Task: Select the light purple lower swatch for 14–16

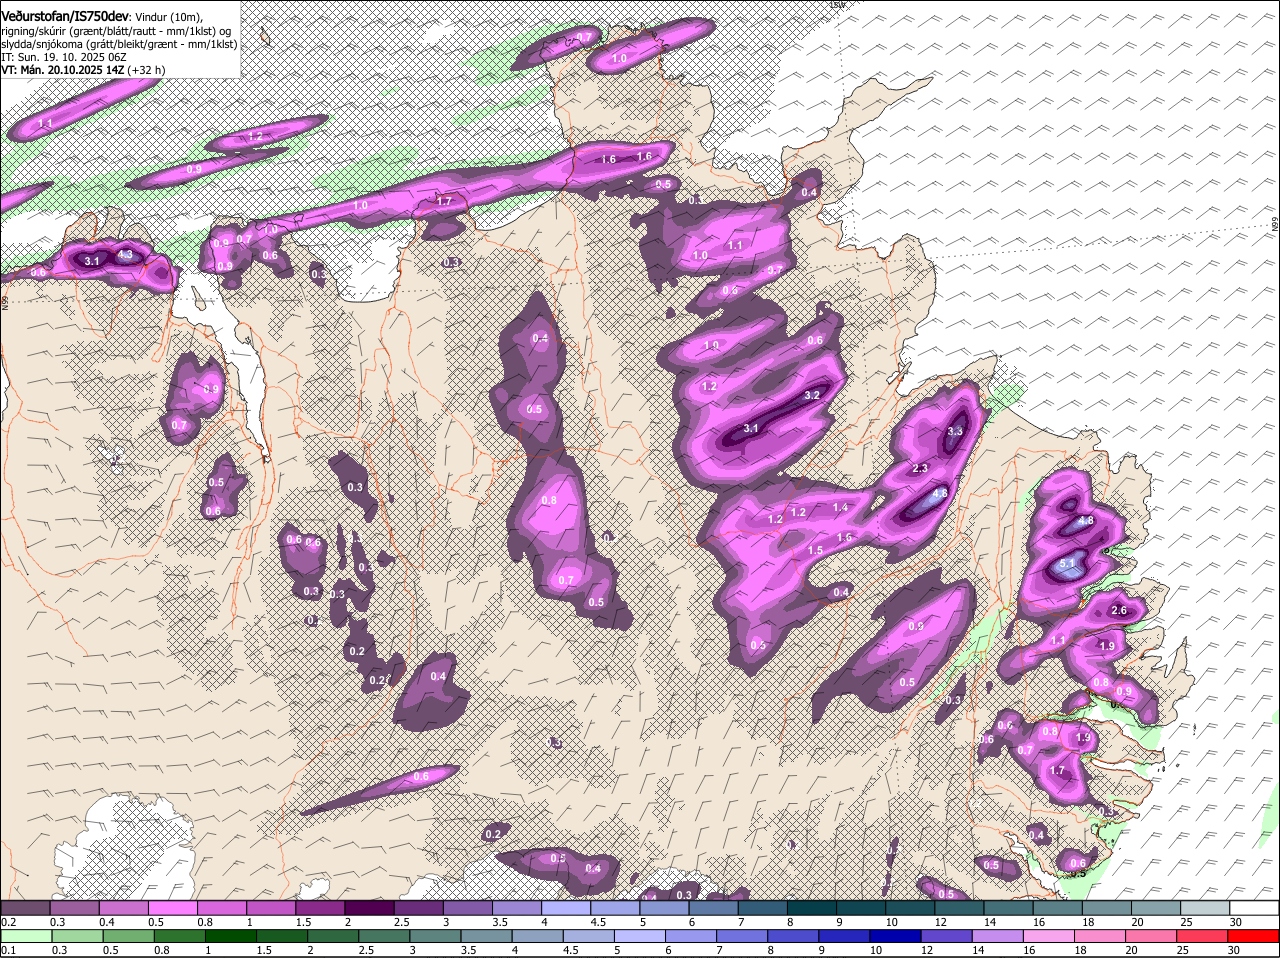Action: click(x=1000, y=936)
